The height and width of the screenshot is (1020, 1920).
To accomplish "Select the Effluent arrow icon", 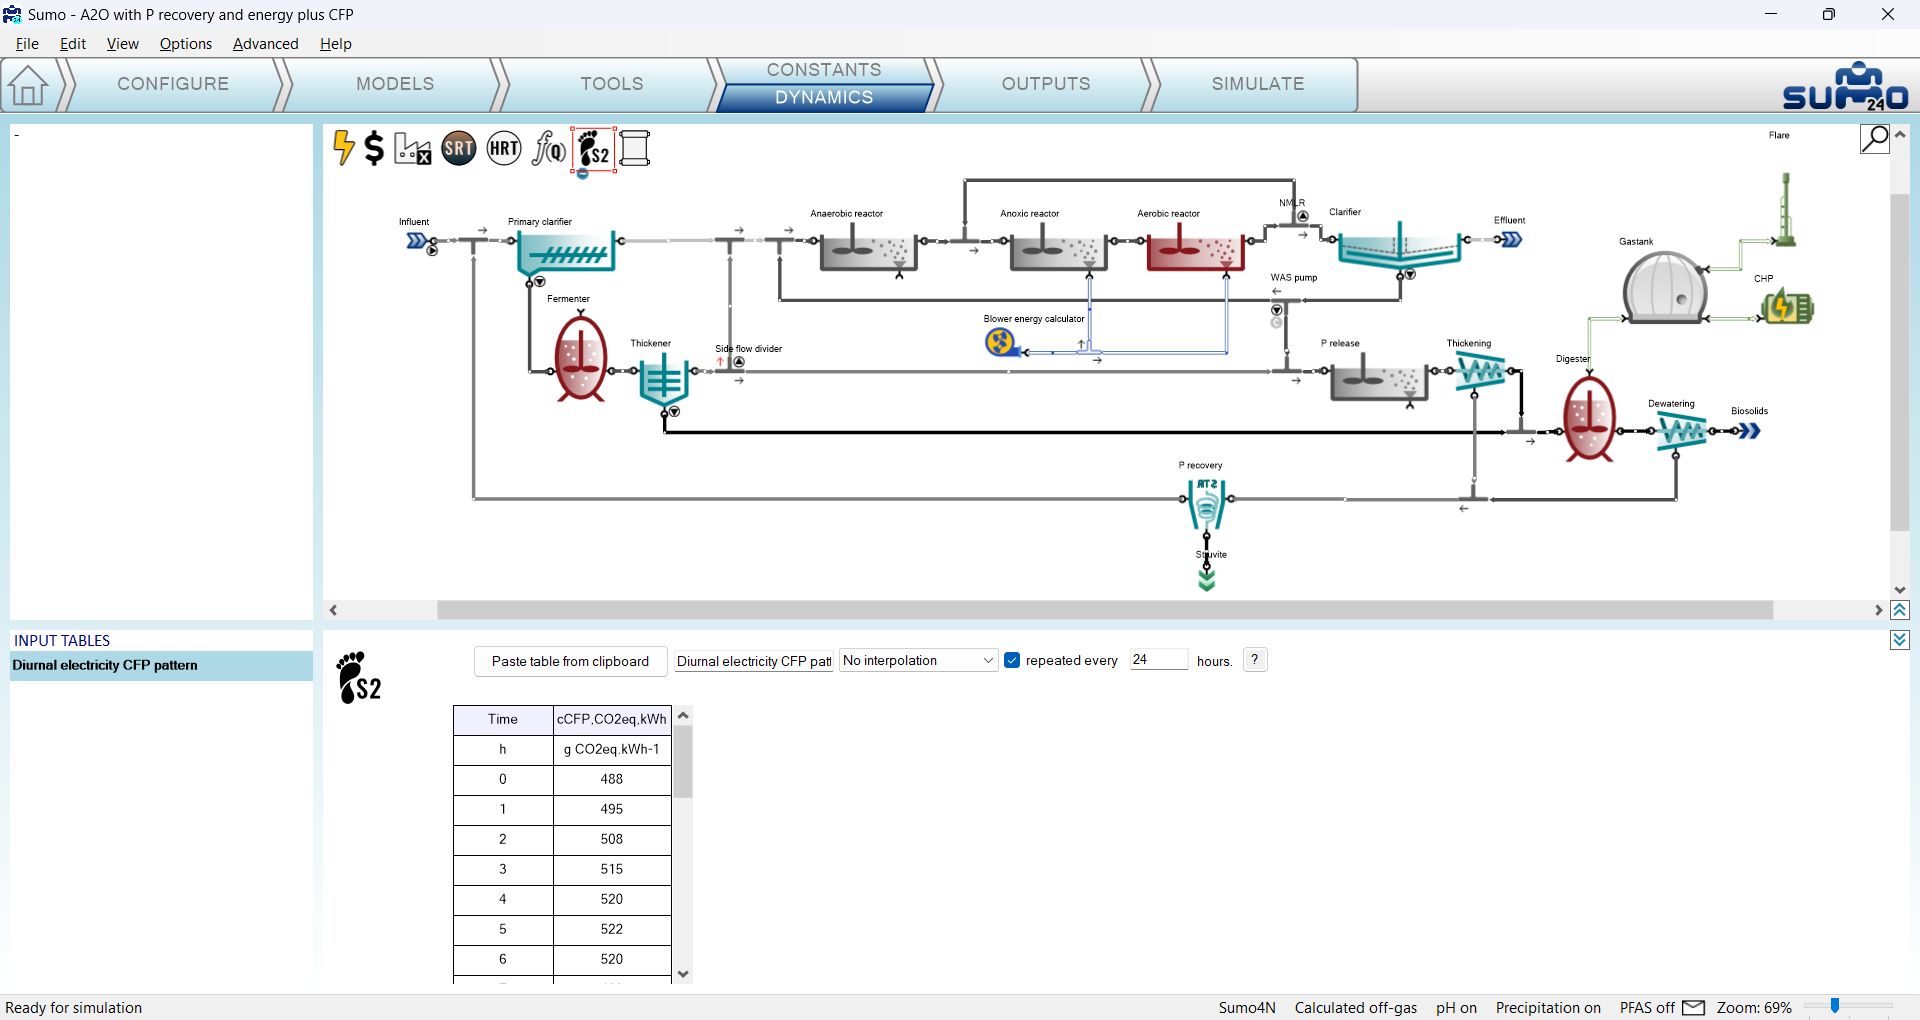I will (1511, 240).
